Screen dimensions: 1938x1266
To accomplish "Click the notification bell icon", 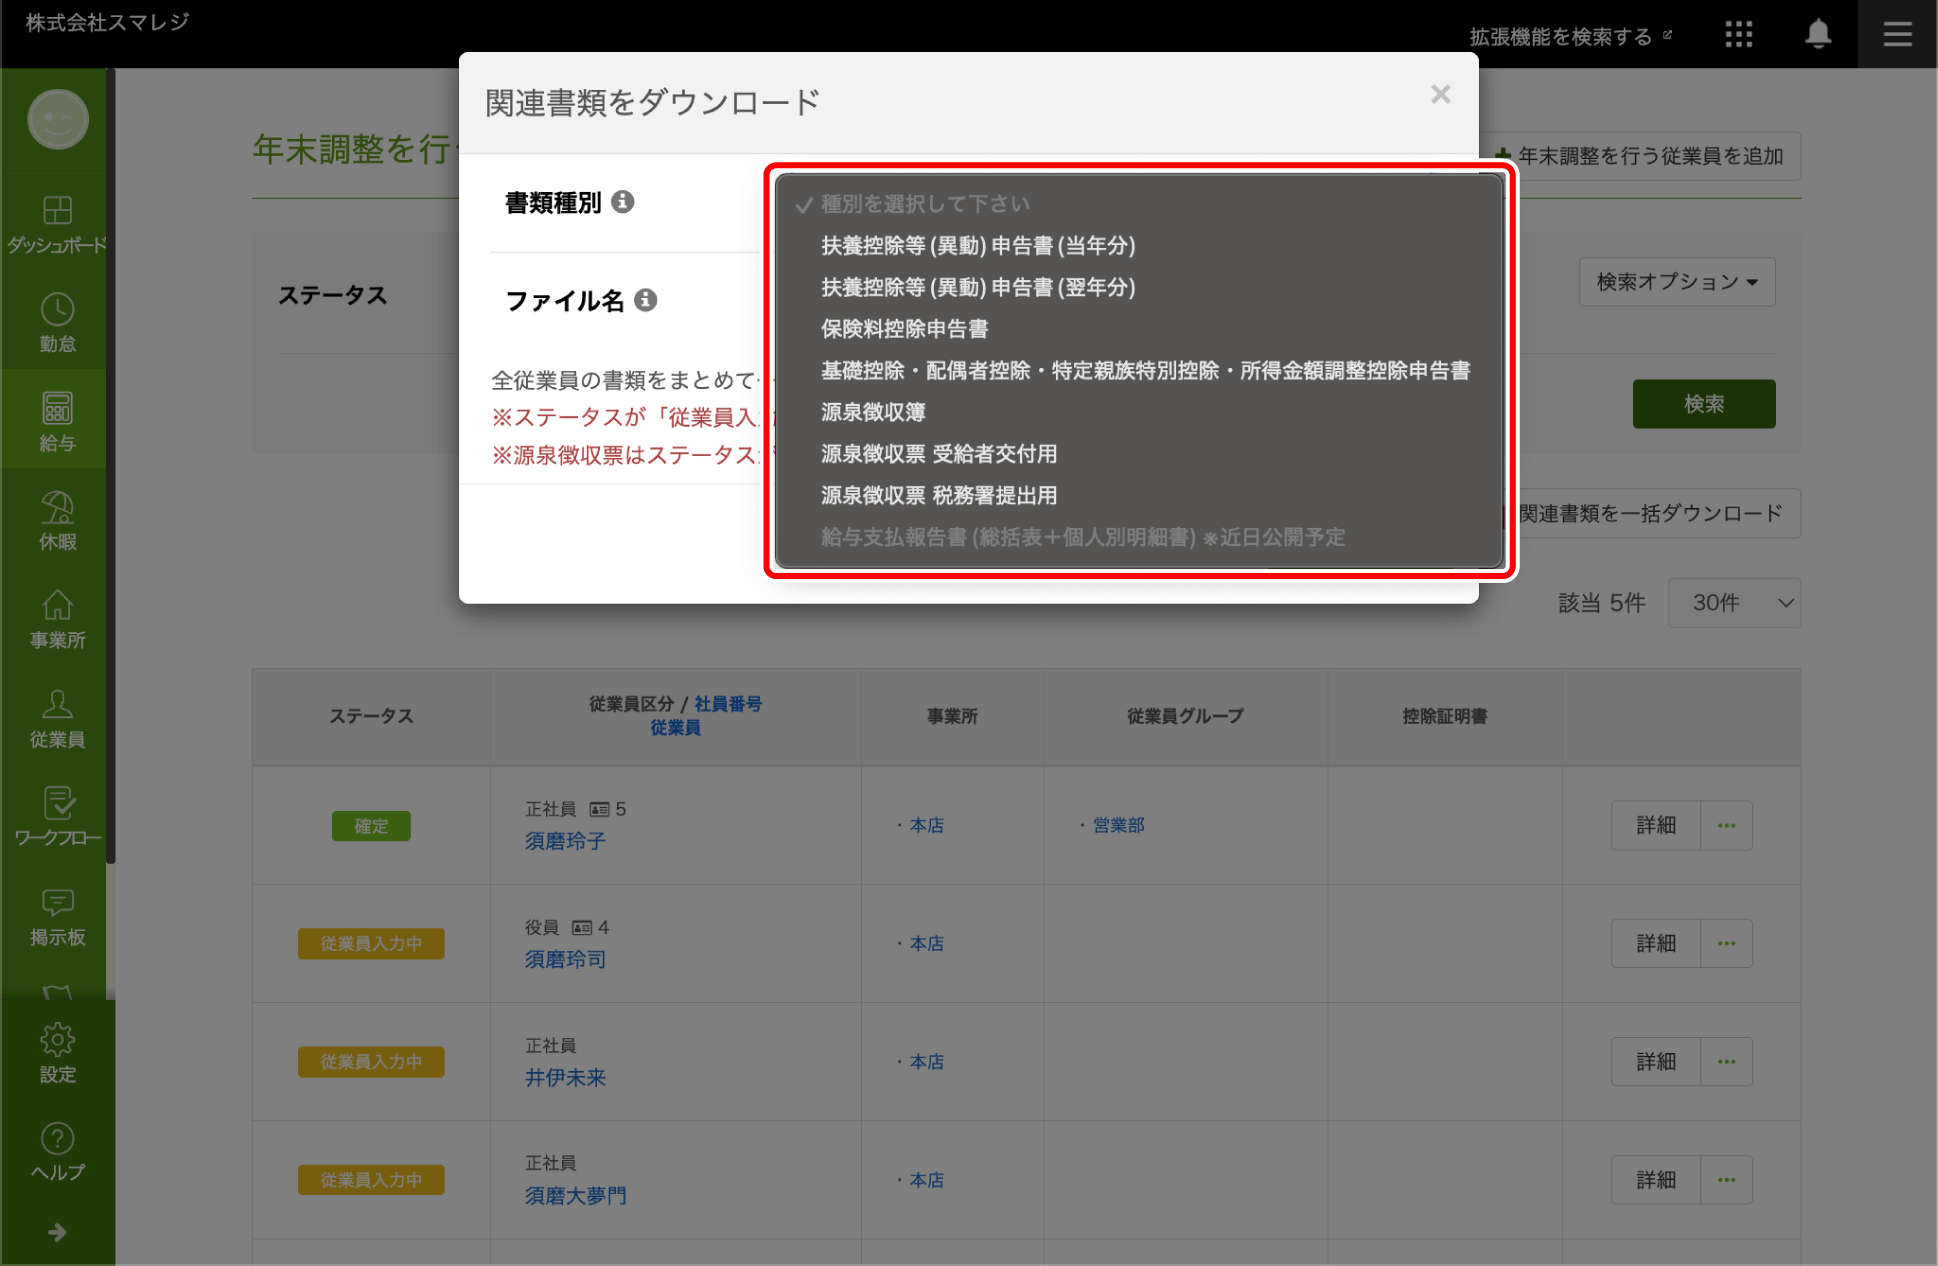I will pyautogui.click(x=1817, y=33).
